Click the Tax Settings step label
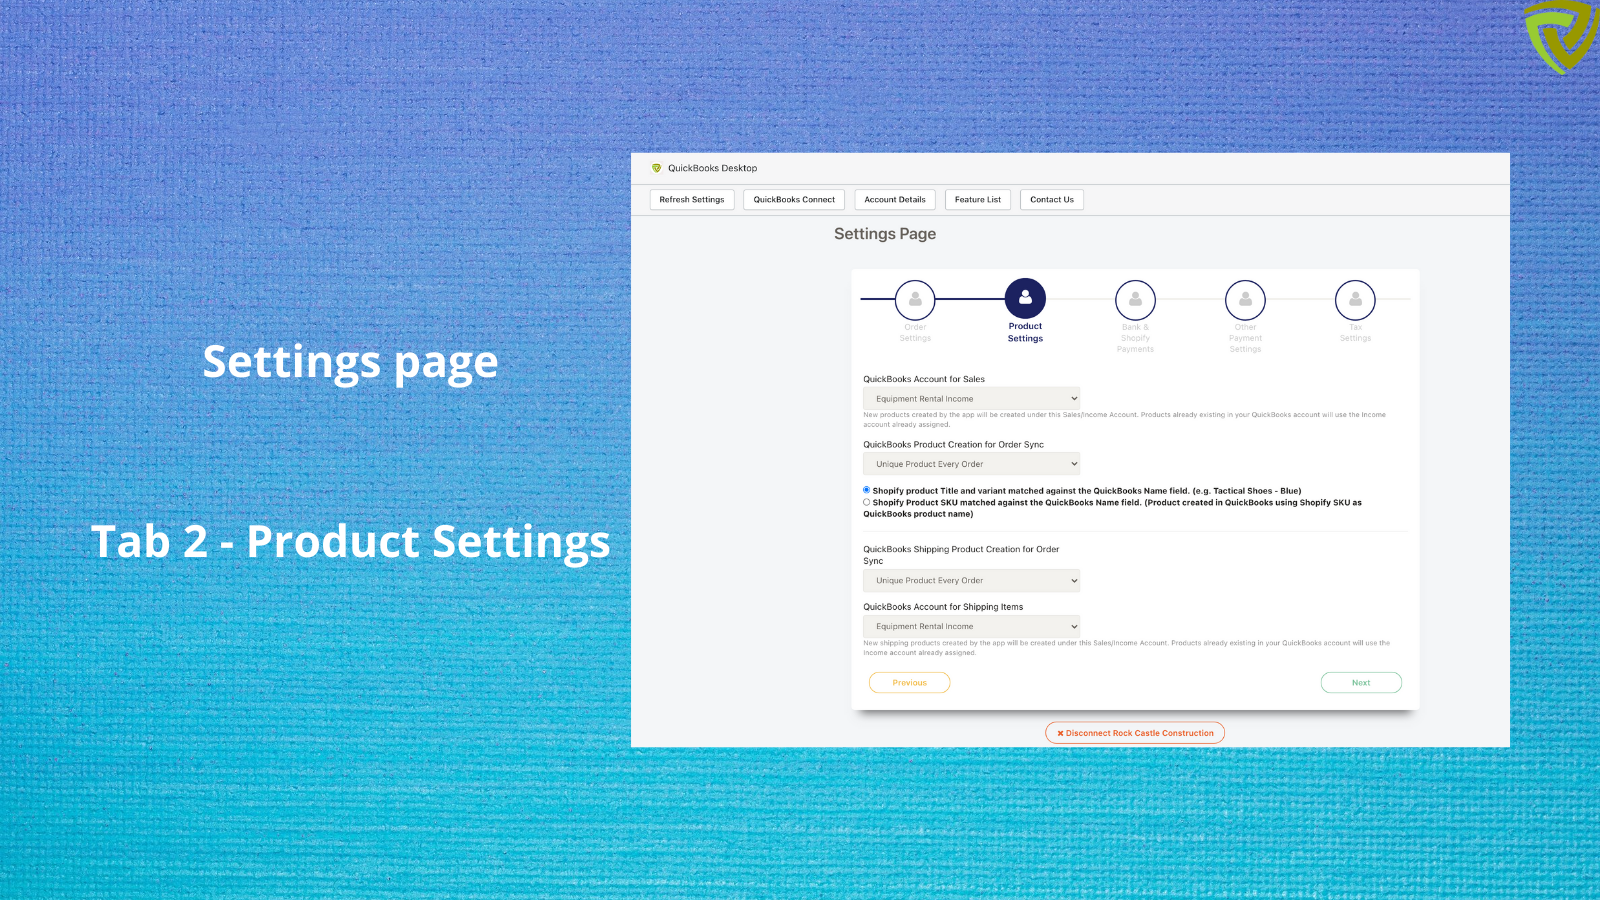 point(1355,333)
